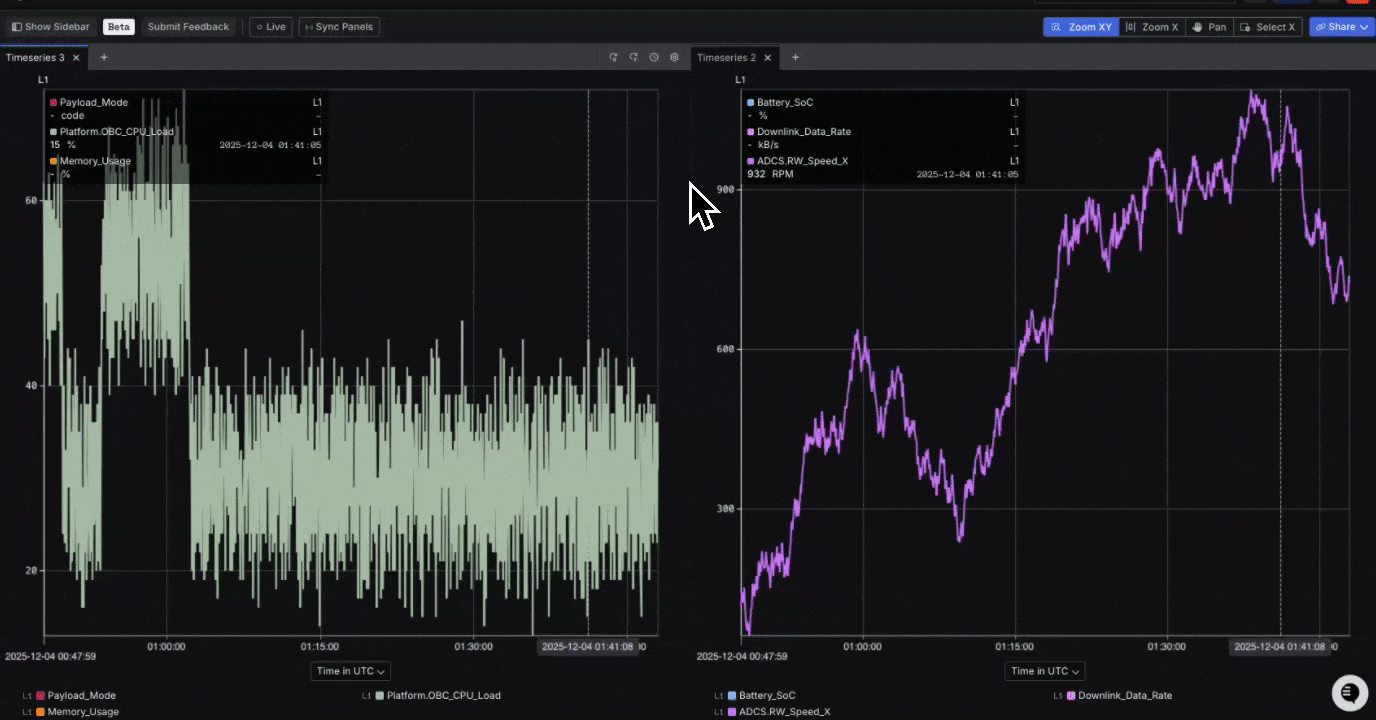The image size is (1376, 720).
Task: Close the Timeseries 3 tab
Action: (x=77, y=57)
